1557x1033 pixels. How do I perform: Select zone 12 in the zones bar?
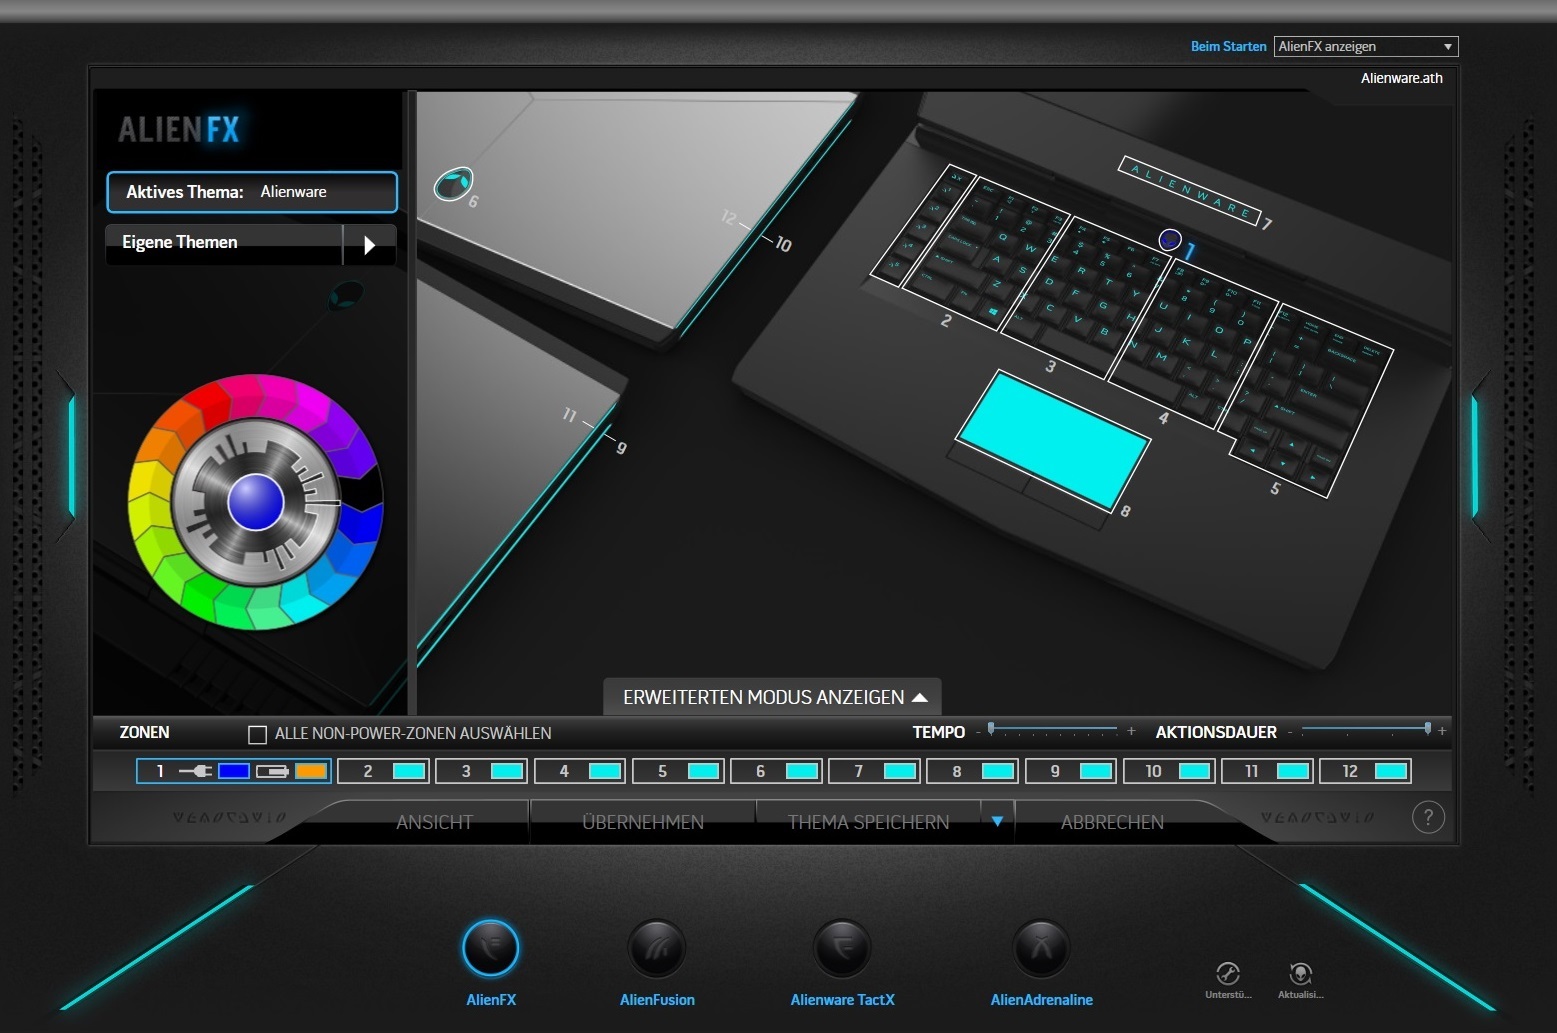click(x=1364, y=771)
